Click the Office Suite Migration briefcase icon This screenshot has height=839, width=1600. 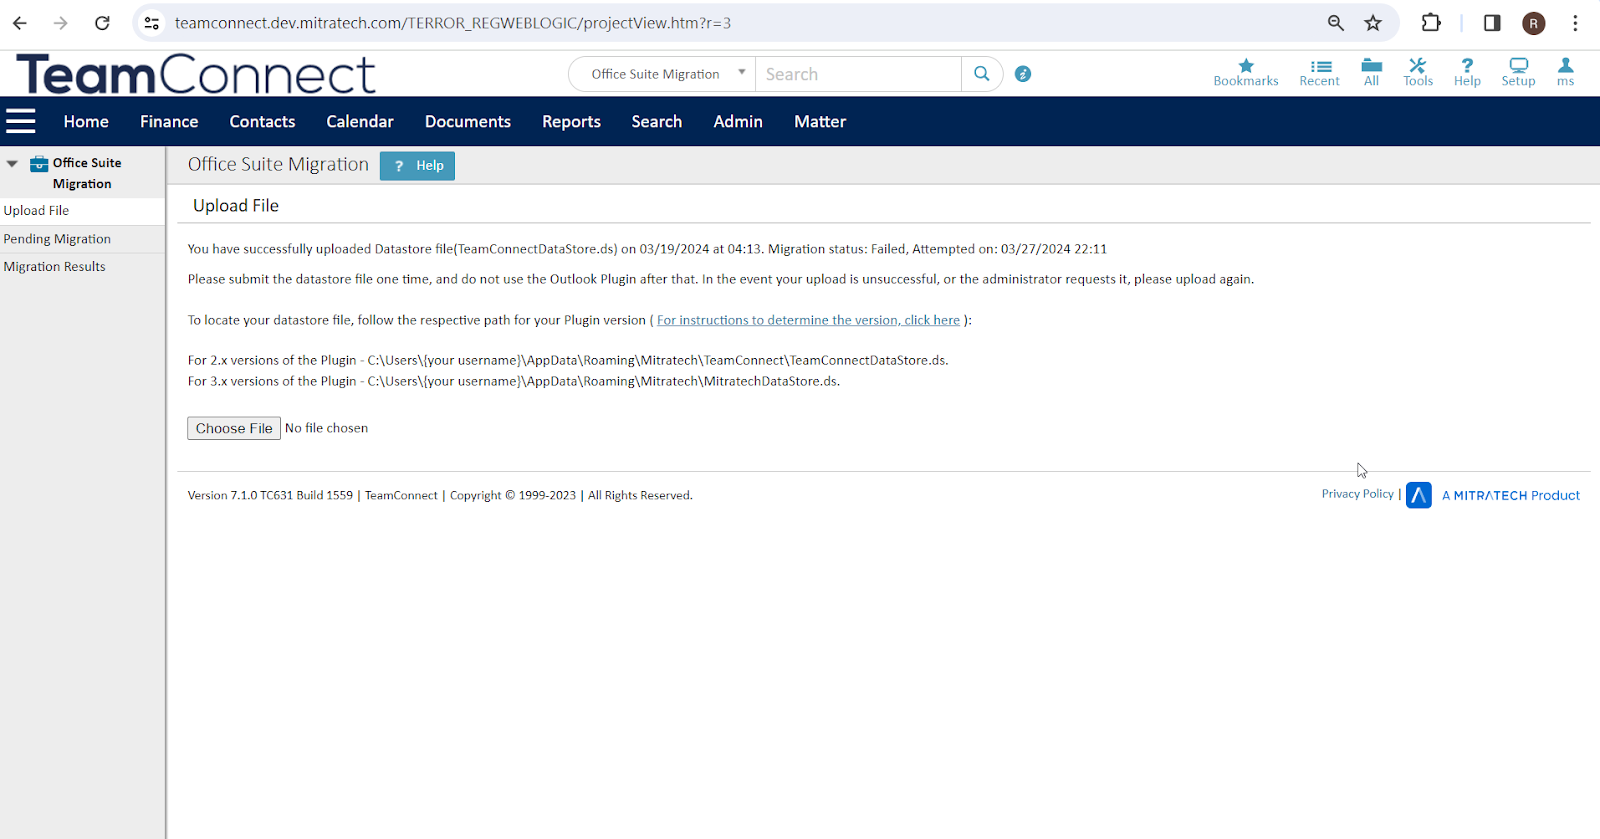tap(39, 164)
